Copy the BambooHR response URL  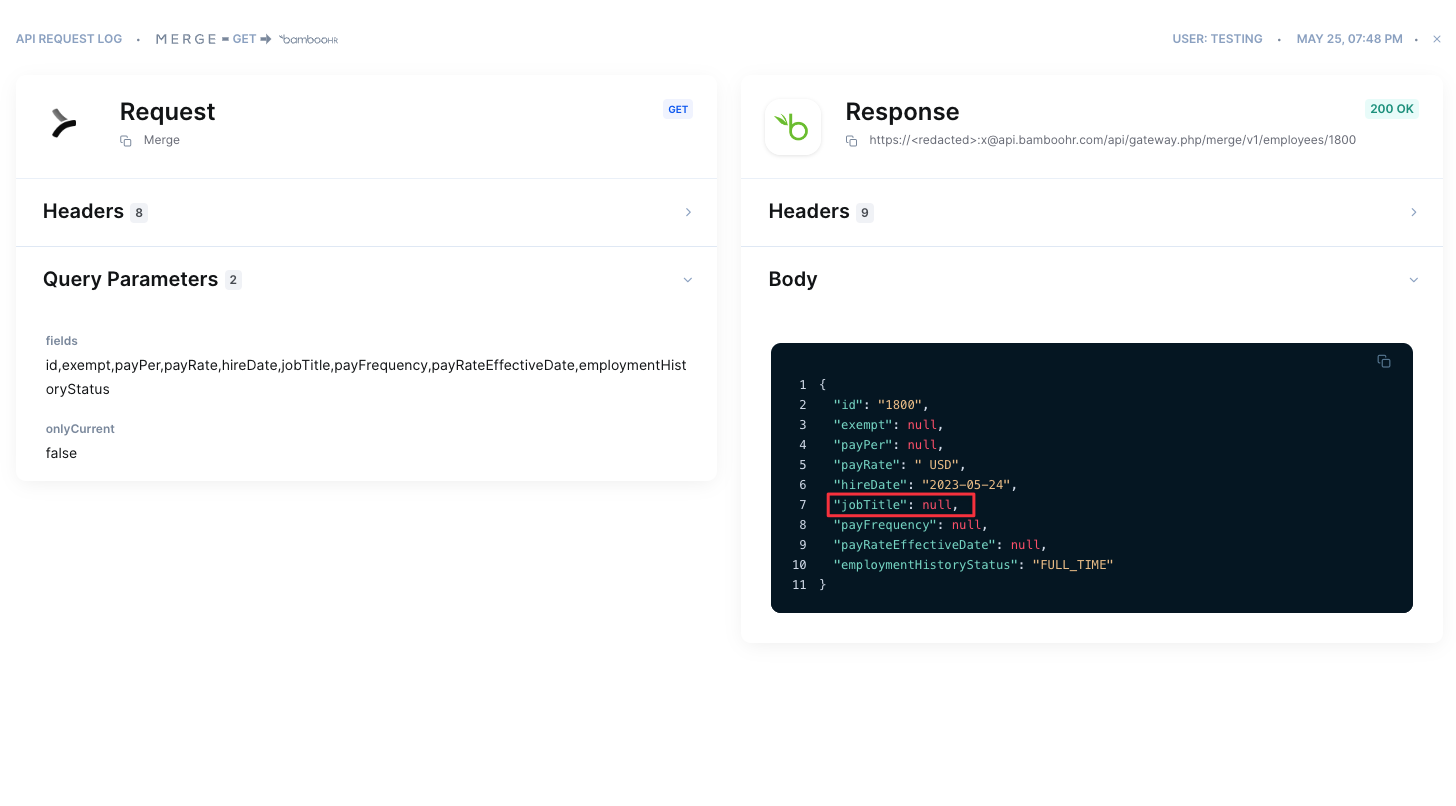tap(852, 141)
